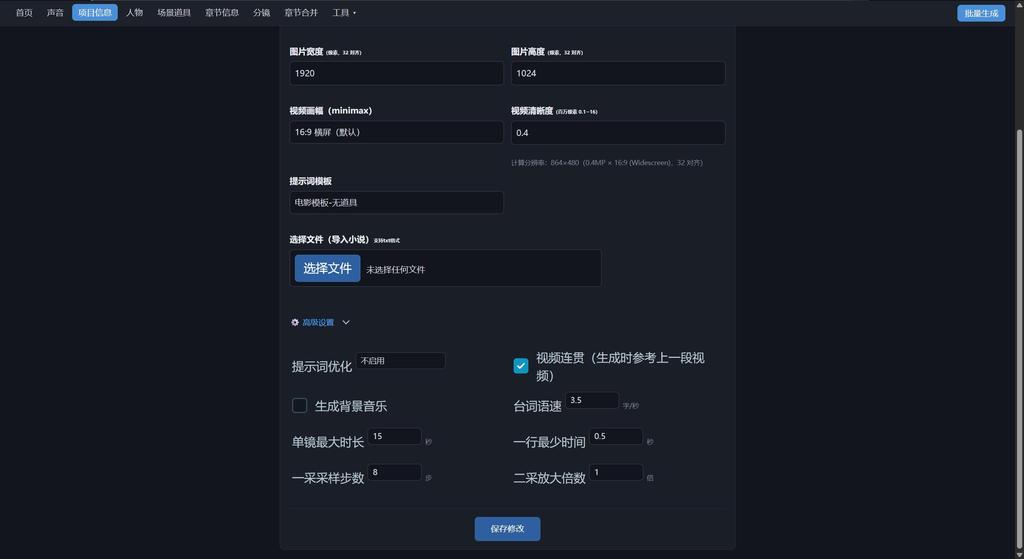Click the 保存修改 button
The height and width of the screenshot is (559, 1024).
[507, 529]
